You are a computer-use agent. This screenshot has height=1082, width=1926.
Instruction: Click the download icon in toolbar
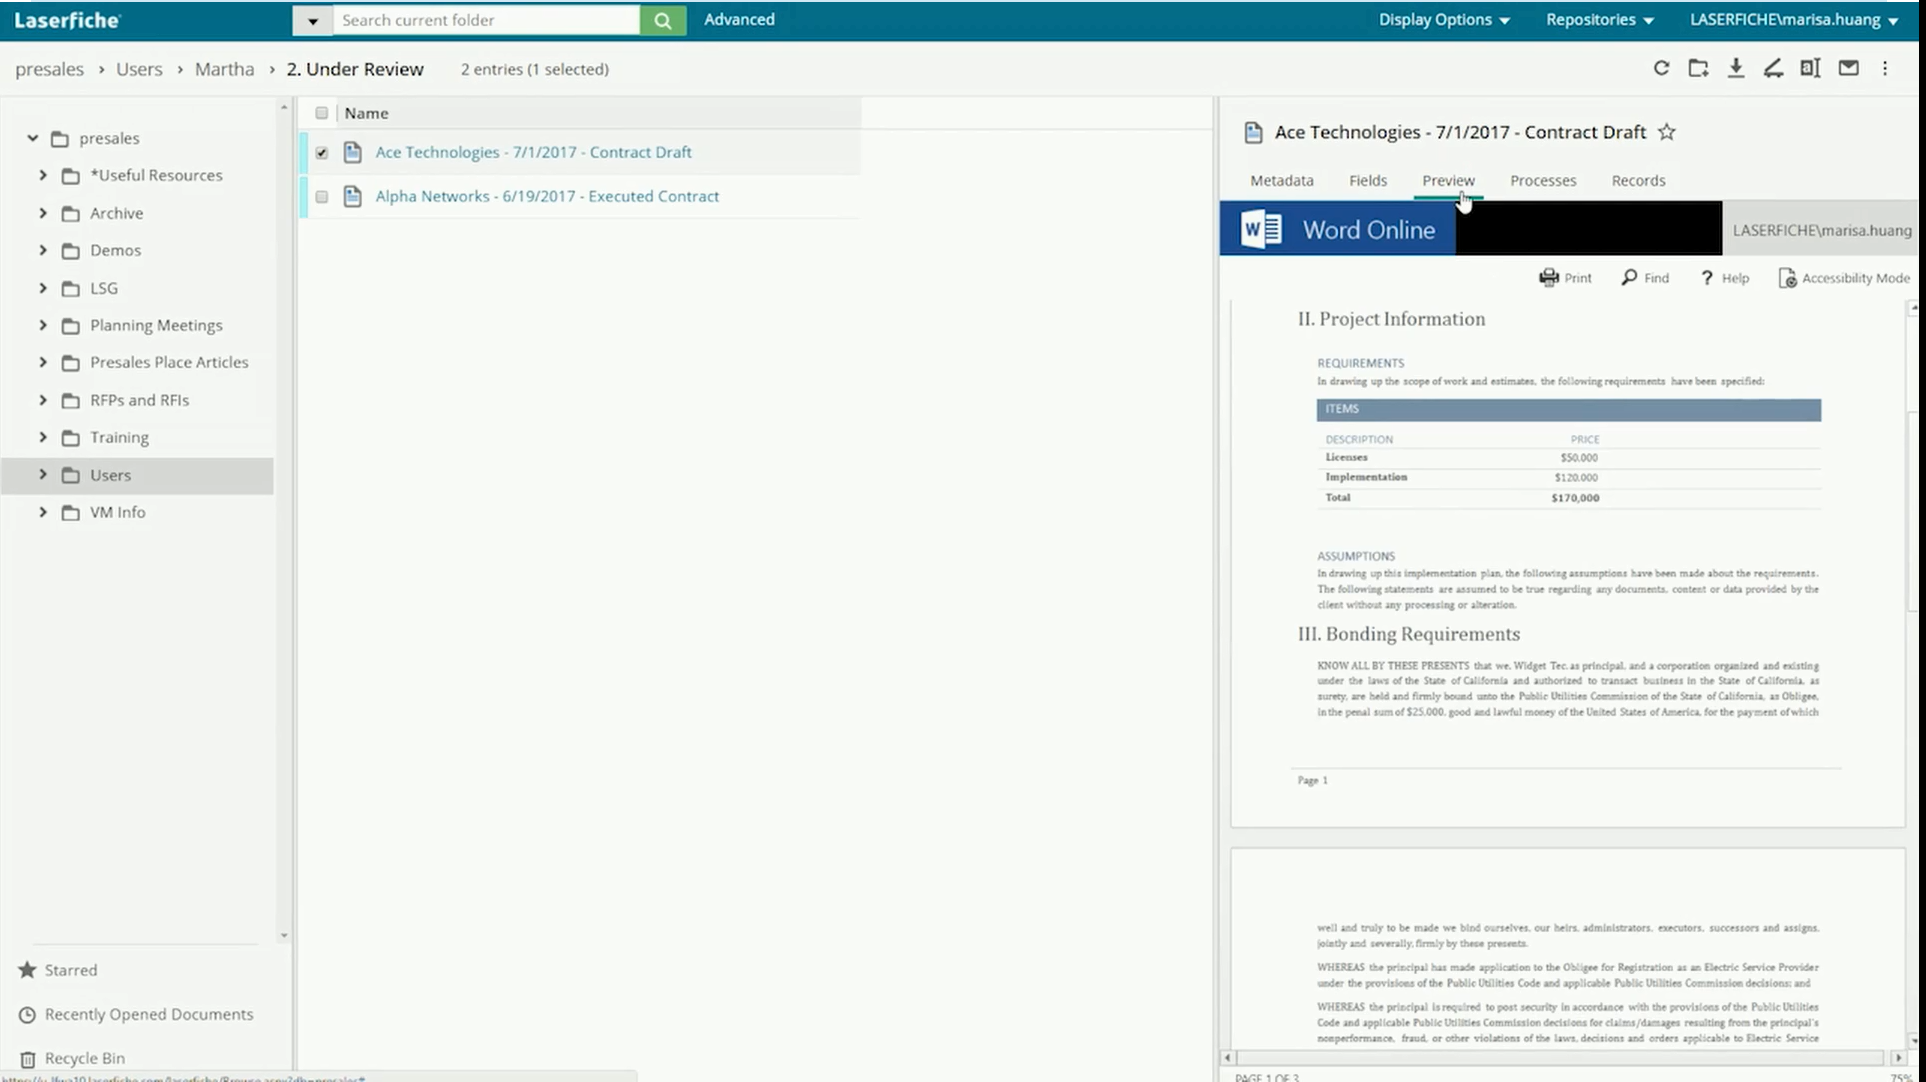click(1736, 69)
